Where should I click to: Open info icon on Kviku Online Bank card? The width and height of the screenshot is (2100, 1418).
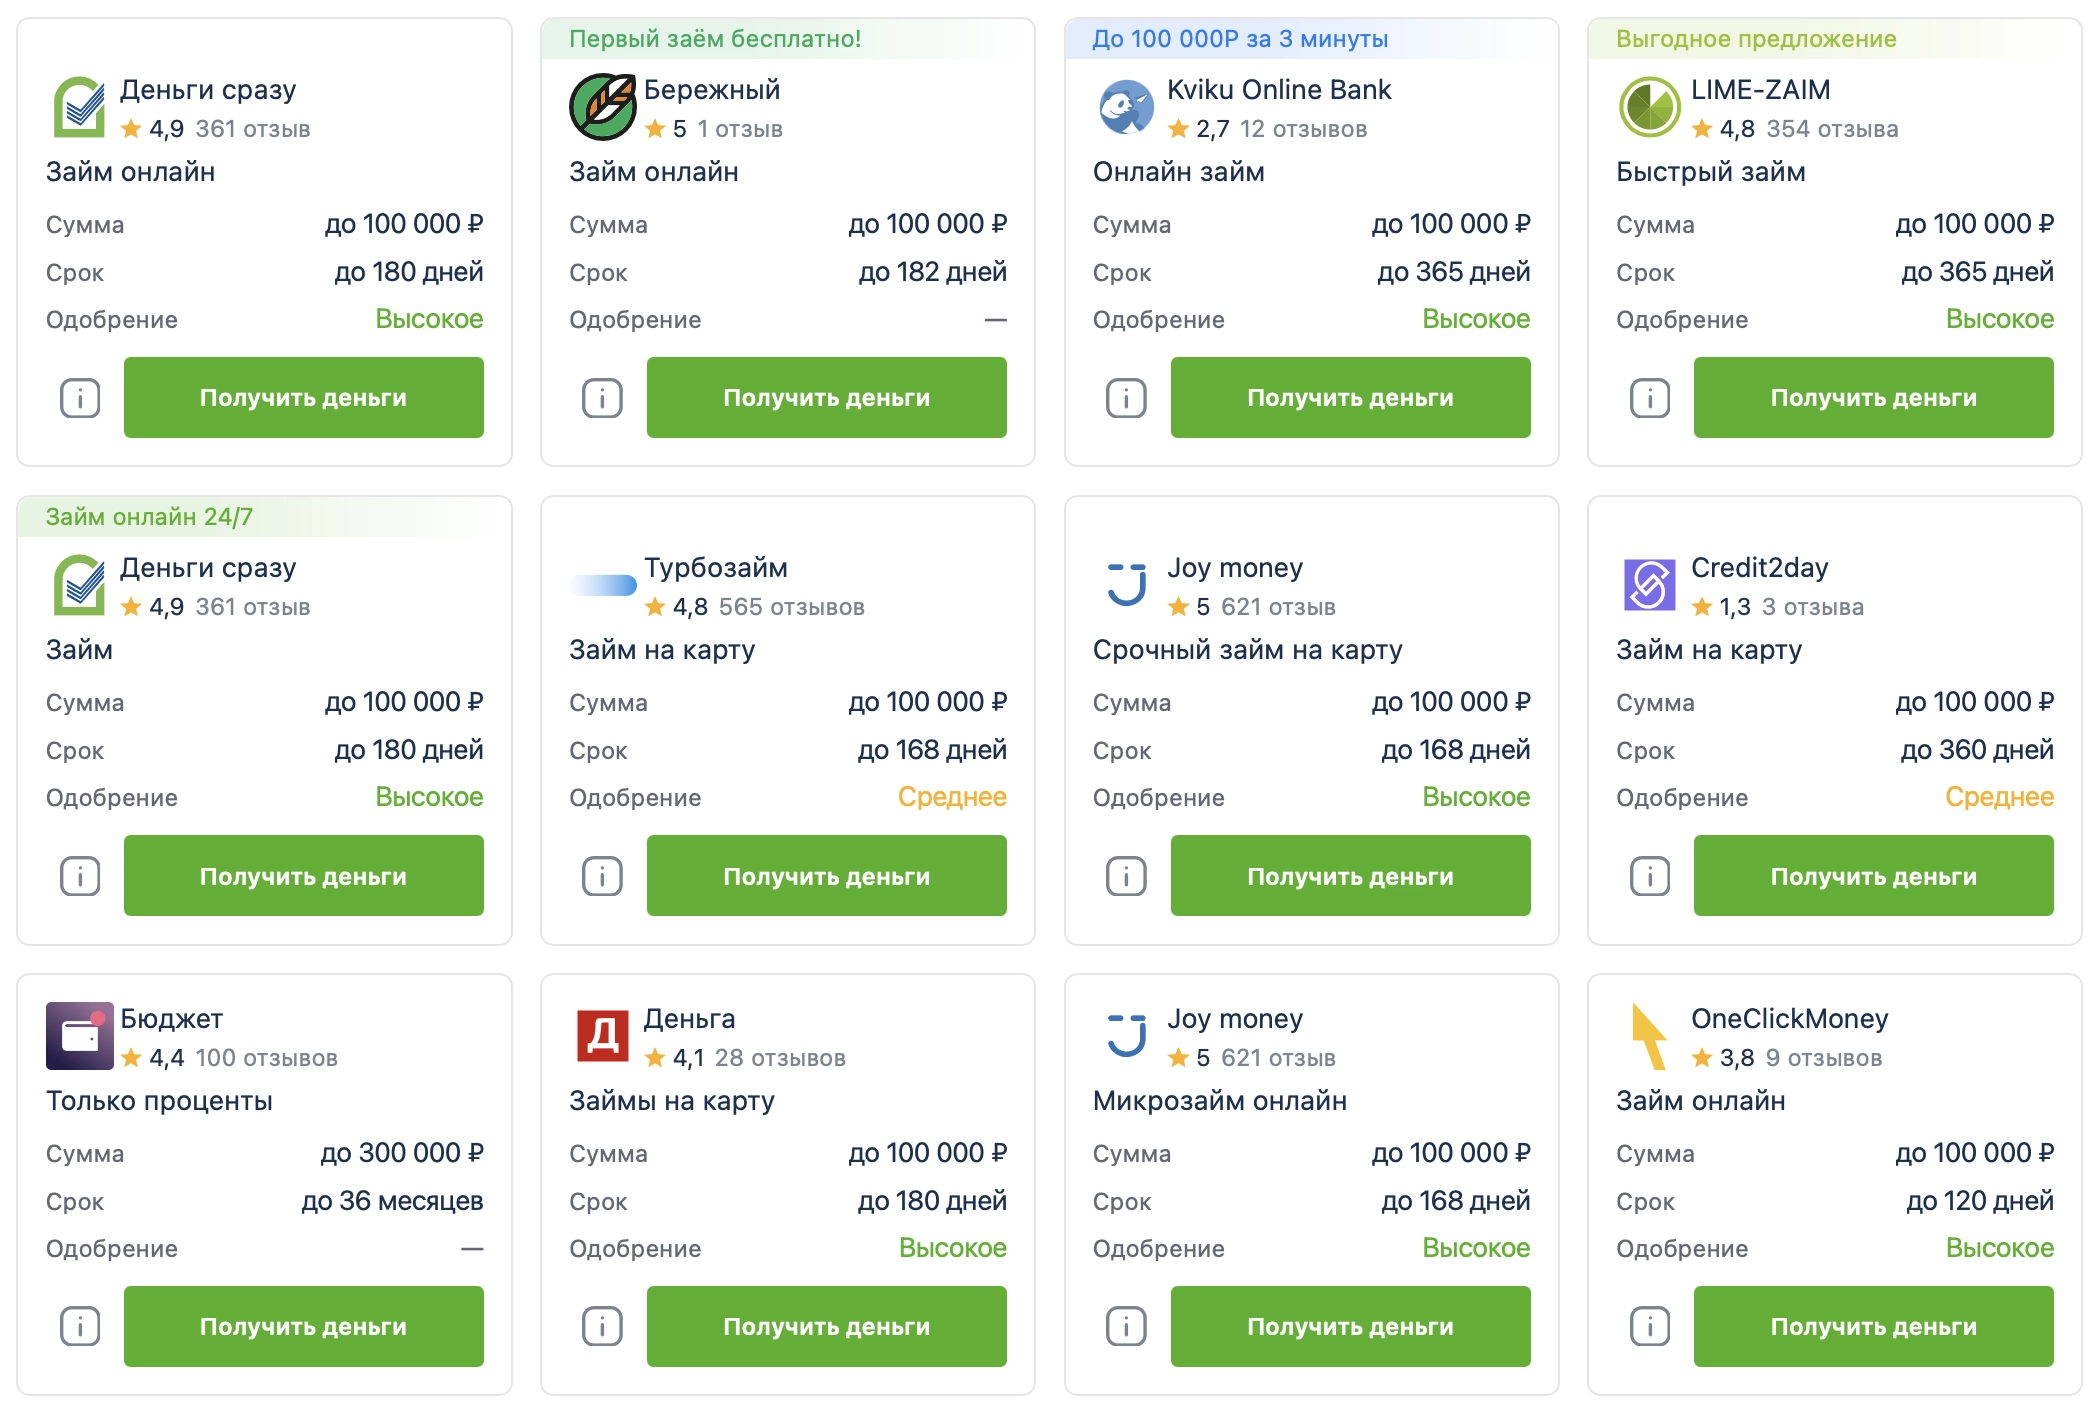pos(1126,398)
